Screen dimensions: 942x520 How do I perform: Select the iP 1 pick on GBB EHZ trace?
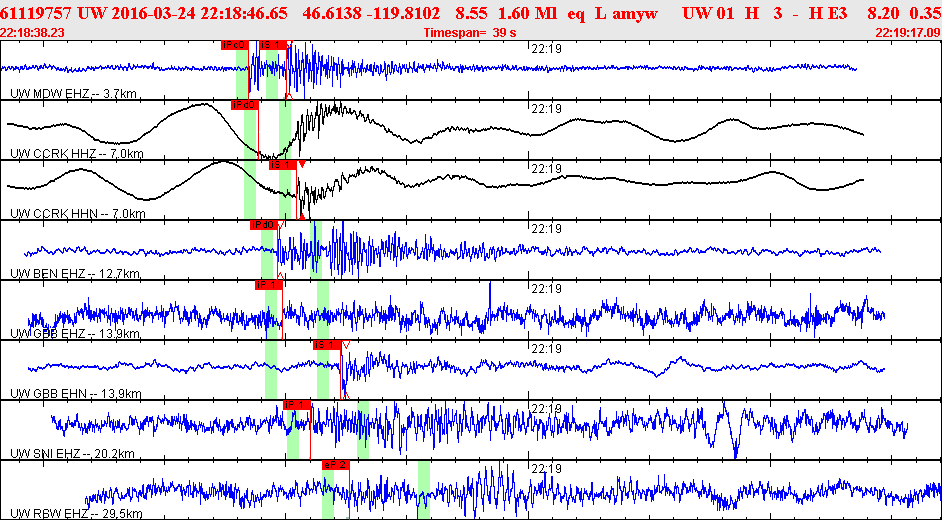click(267, 285)
